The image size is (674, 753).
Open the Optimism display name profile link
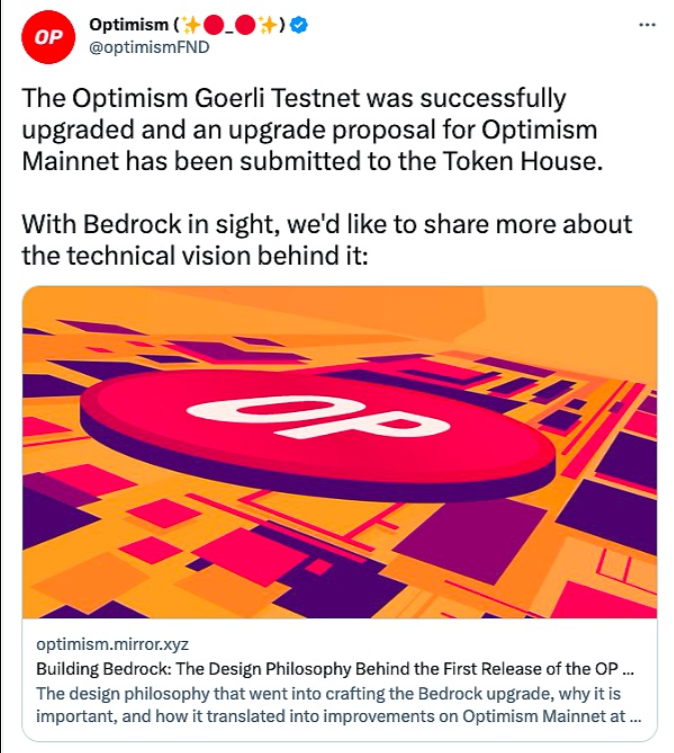coord(130,25)
